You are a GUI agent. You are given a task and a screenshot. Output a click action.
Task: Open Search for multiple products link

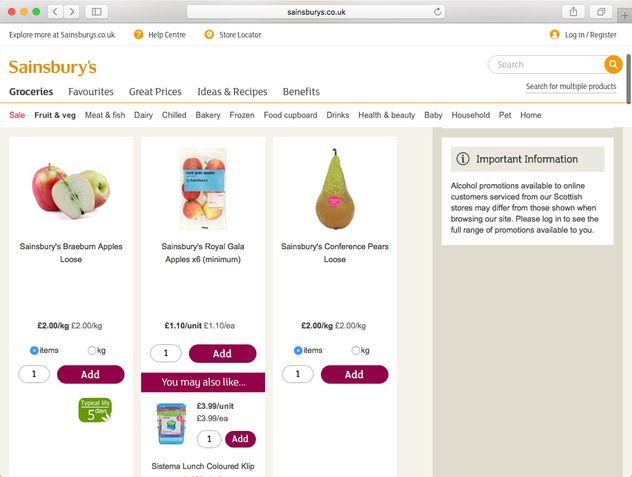571,86
